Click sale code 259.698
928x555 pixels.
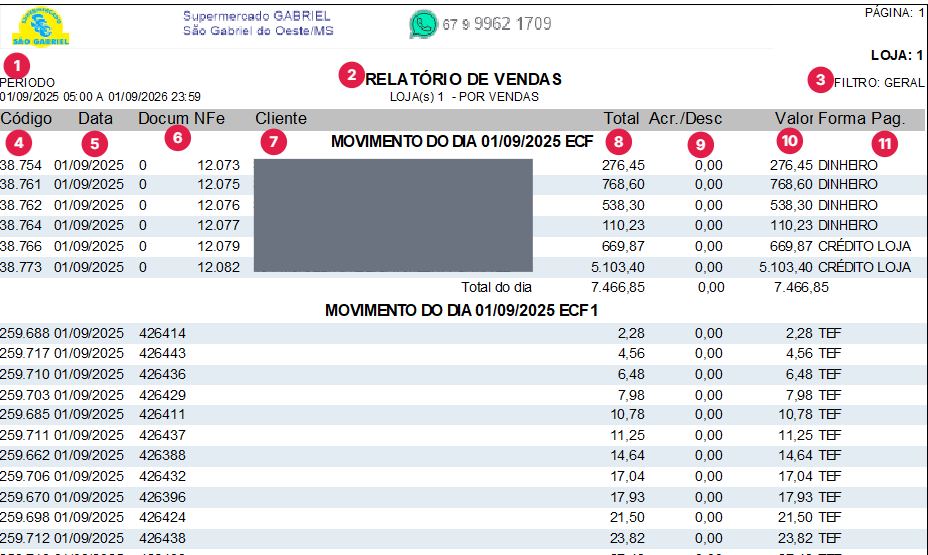[x=25, y=517]
